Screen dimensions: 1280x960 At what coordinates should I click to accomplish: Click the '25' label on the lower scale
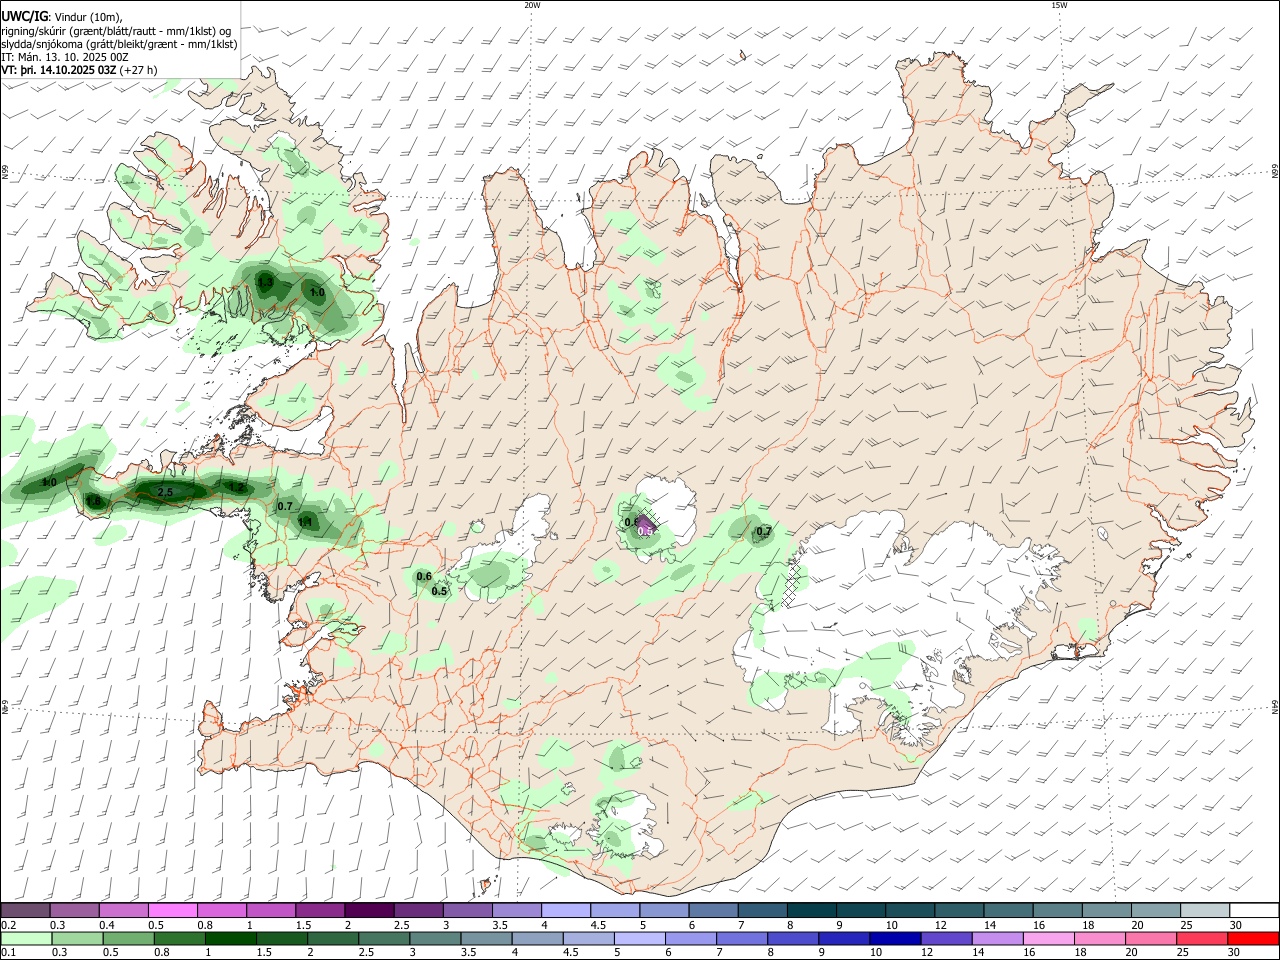[x=1182, y=953]
